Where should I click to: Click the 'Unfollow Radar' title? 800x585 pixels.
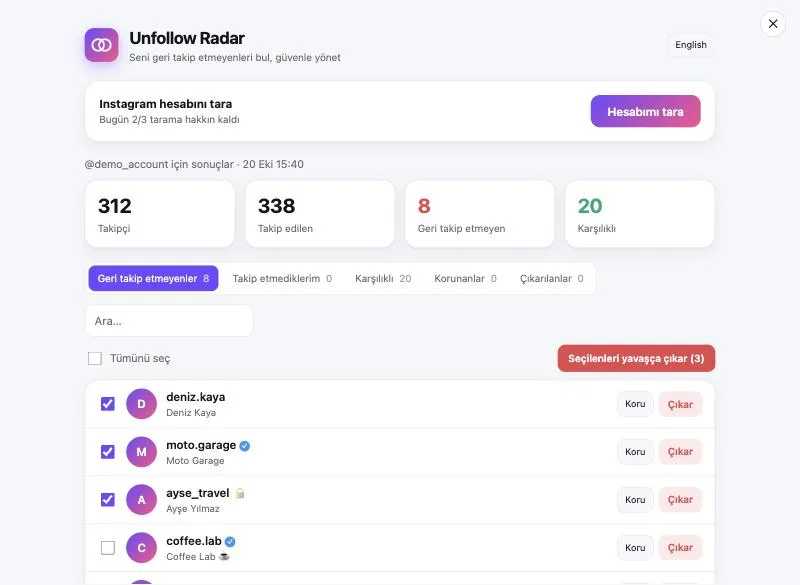pos(187,38)
